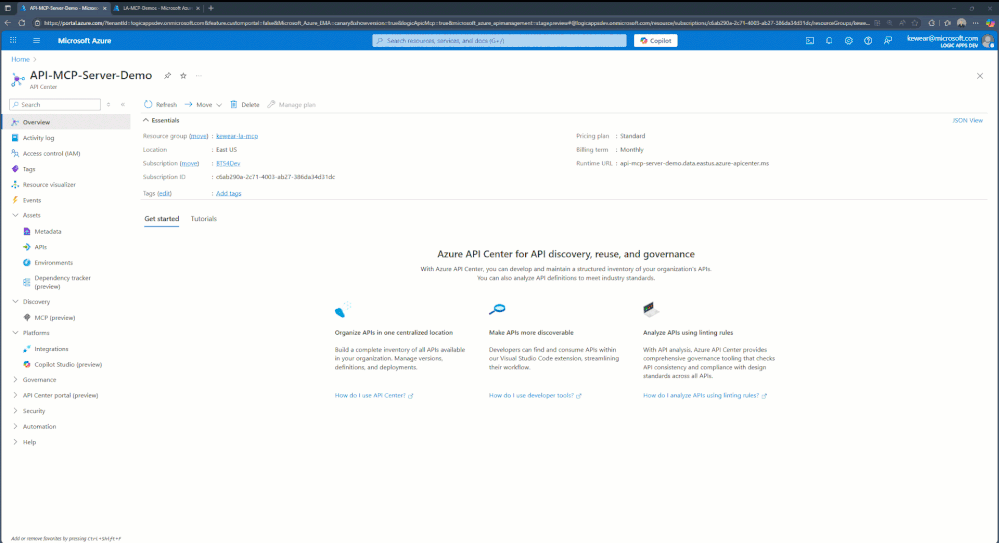Open How do I use developer tools link
Viewport: 999px width, 543px height.
pos(535,395)
